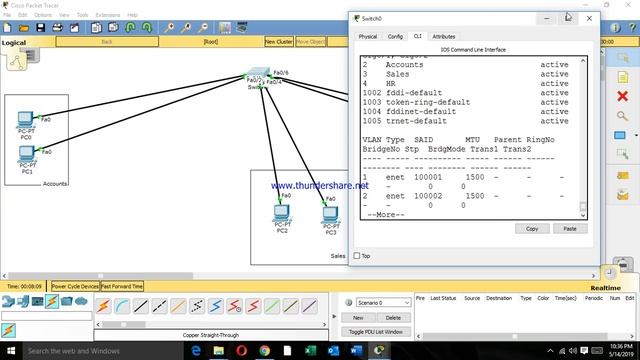Click the CLI vertical scrollbar down arrow
Screen dimensions: 640x360
[583, 216]
